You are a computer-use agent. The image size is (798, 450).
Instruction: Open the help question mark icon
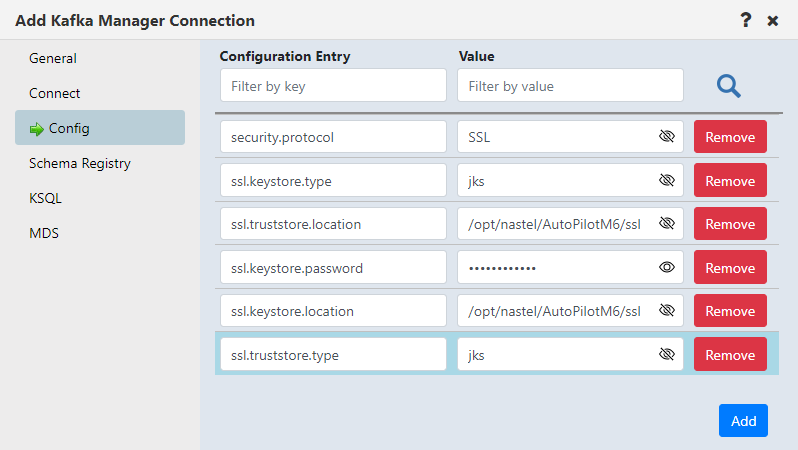click(746, 20)
